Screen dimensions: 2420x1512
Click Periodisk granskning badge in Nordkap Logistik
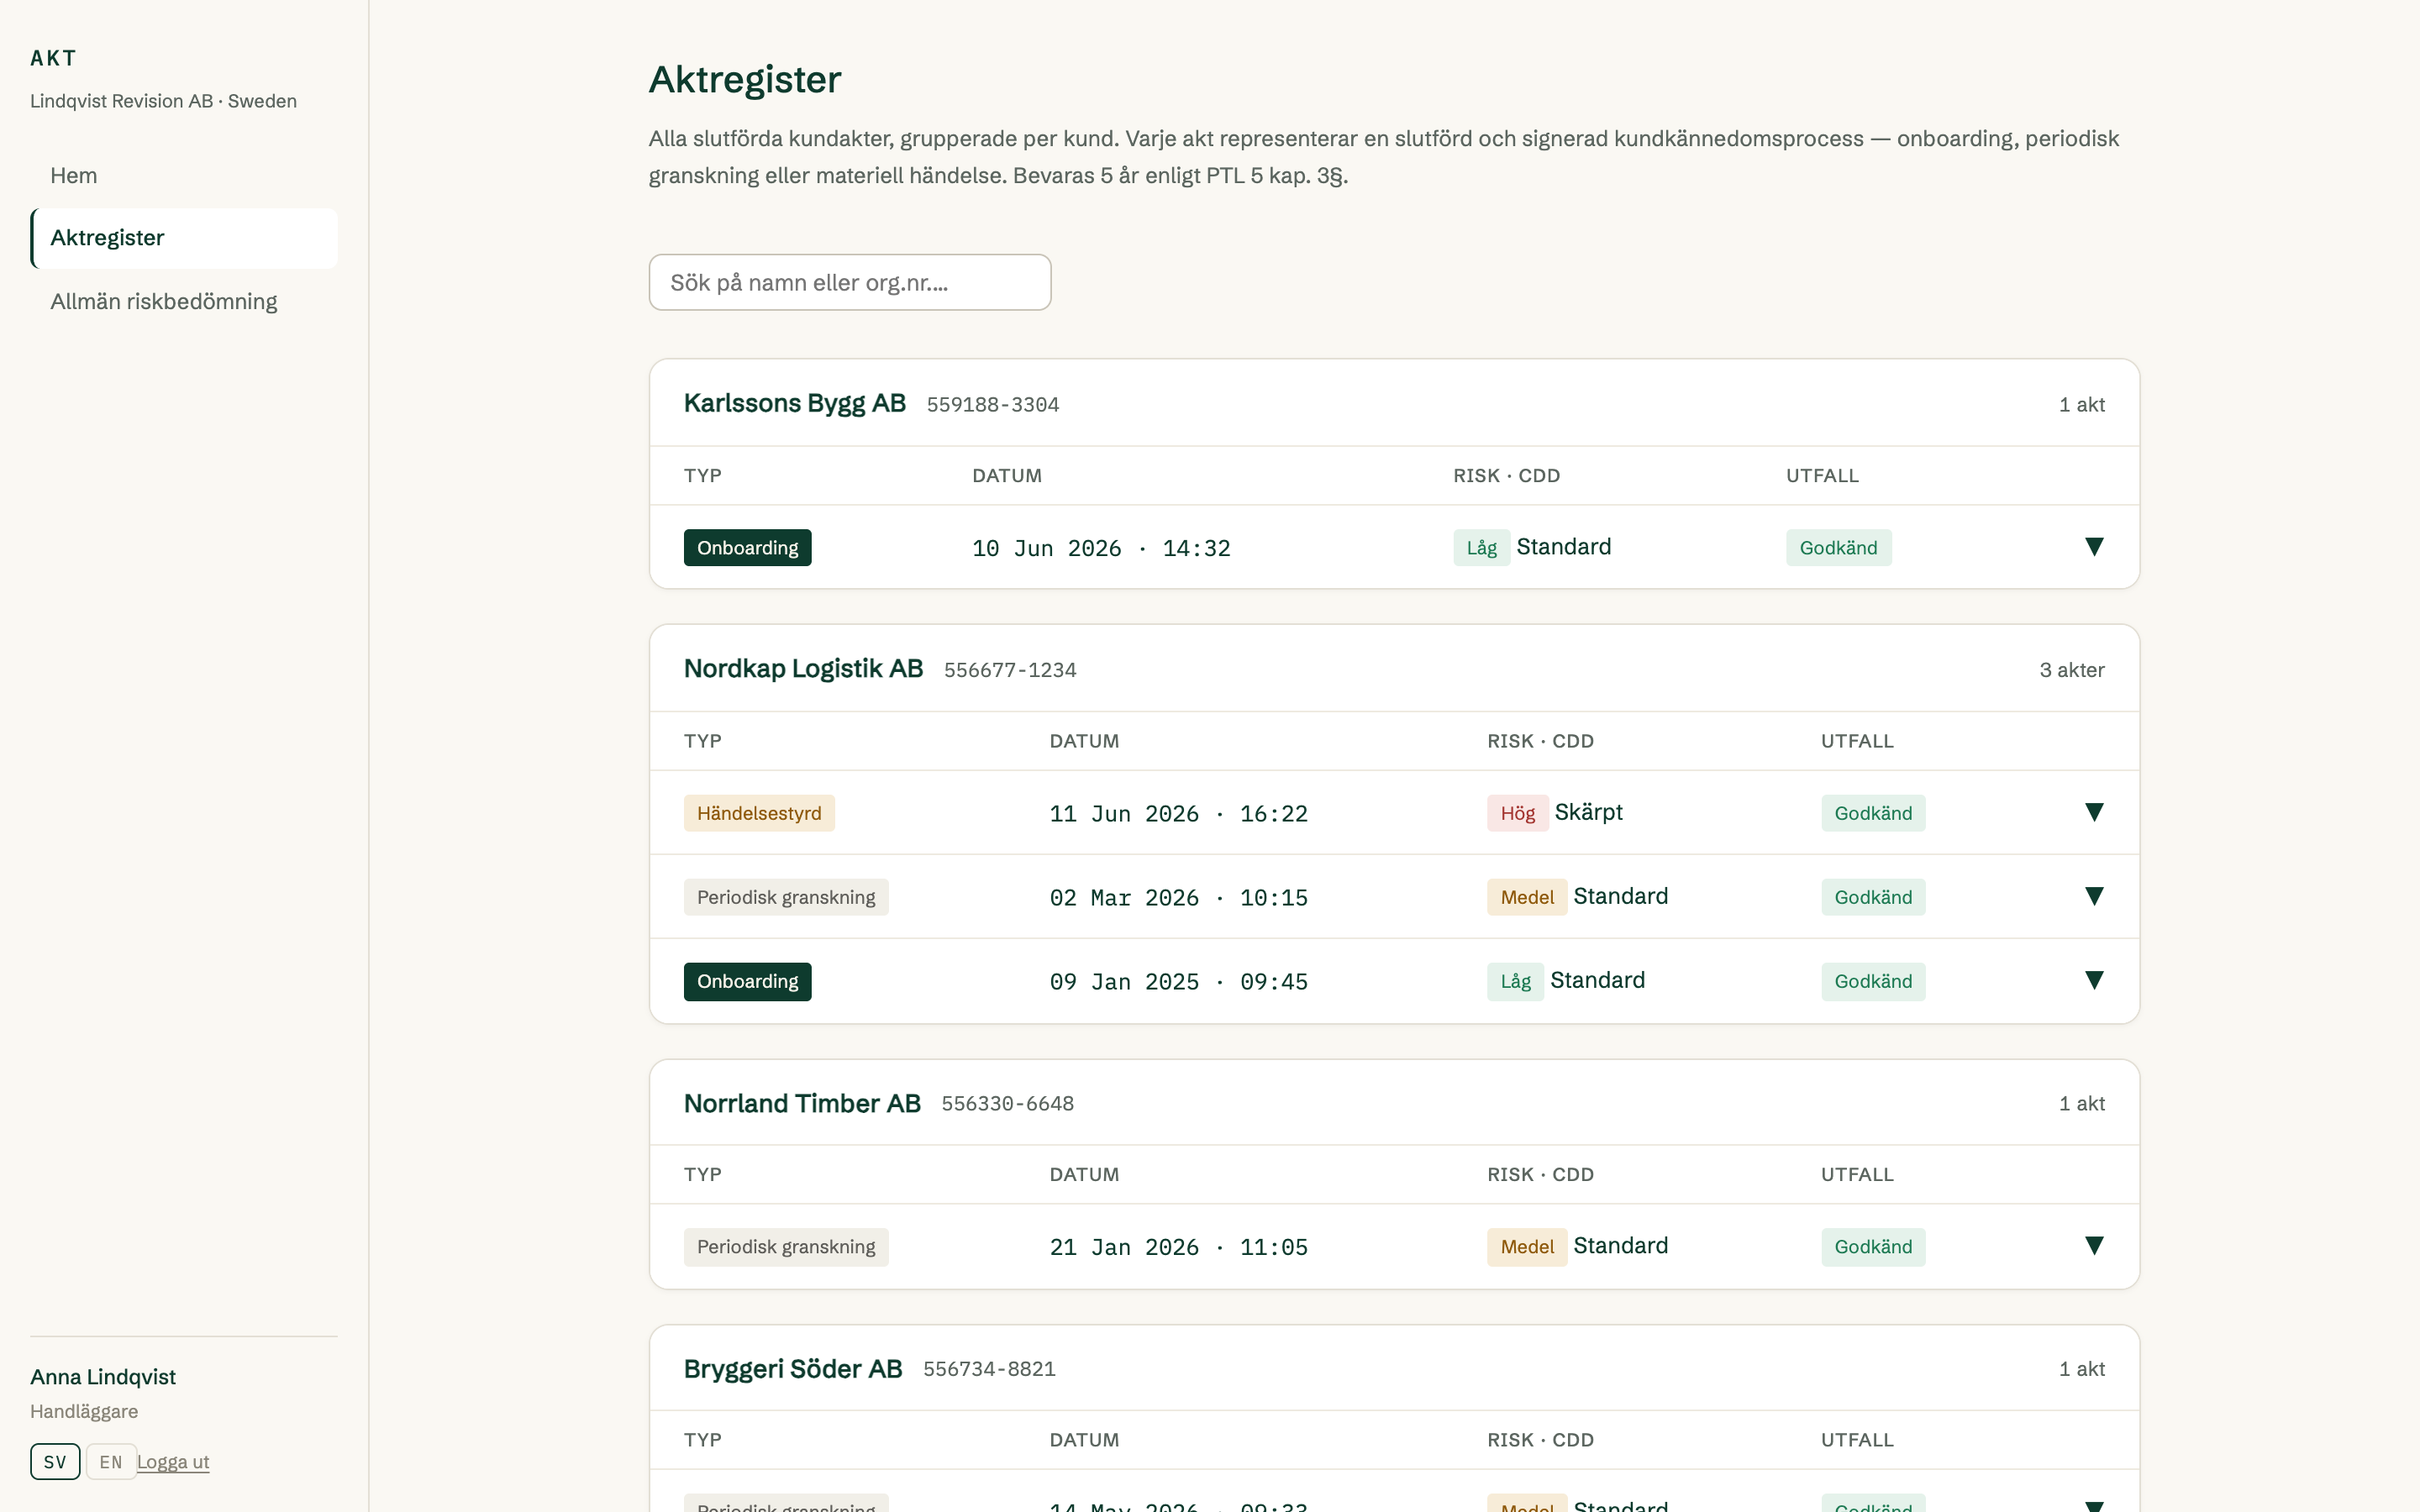[786, 897]
